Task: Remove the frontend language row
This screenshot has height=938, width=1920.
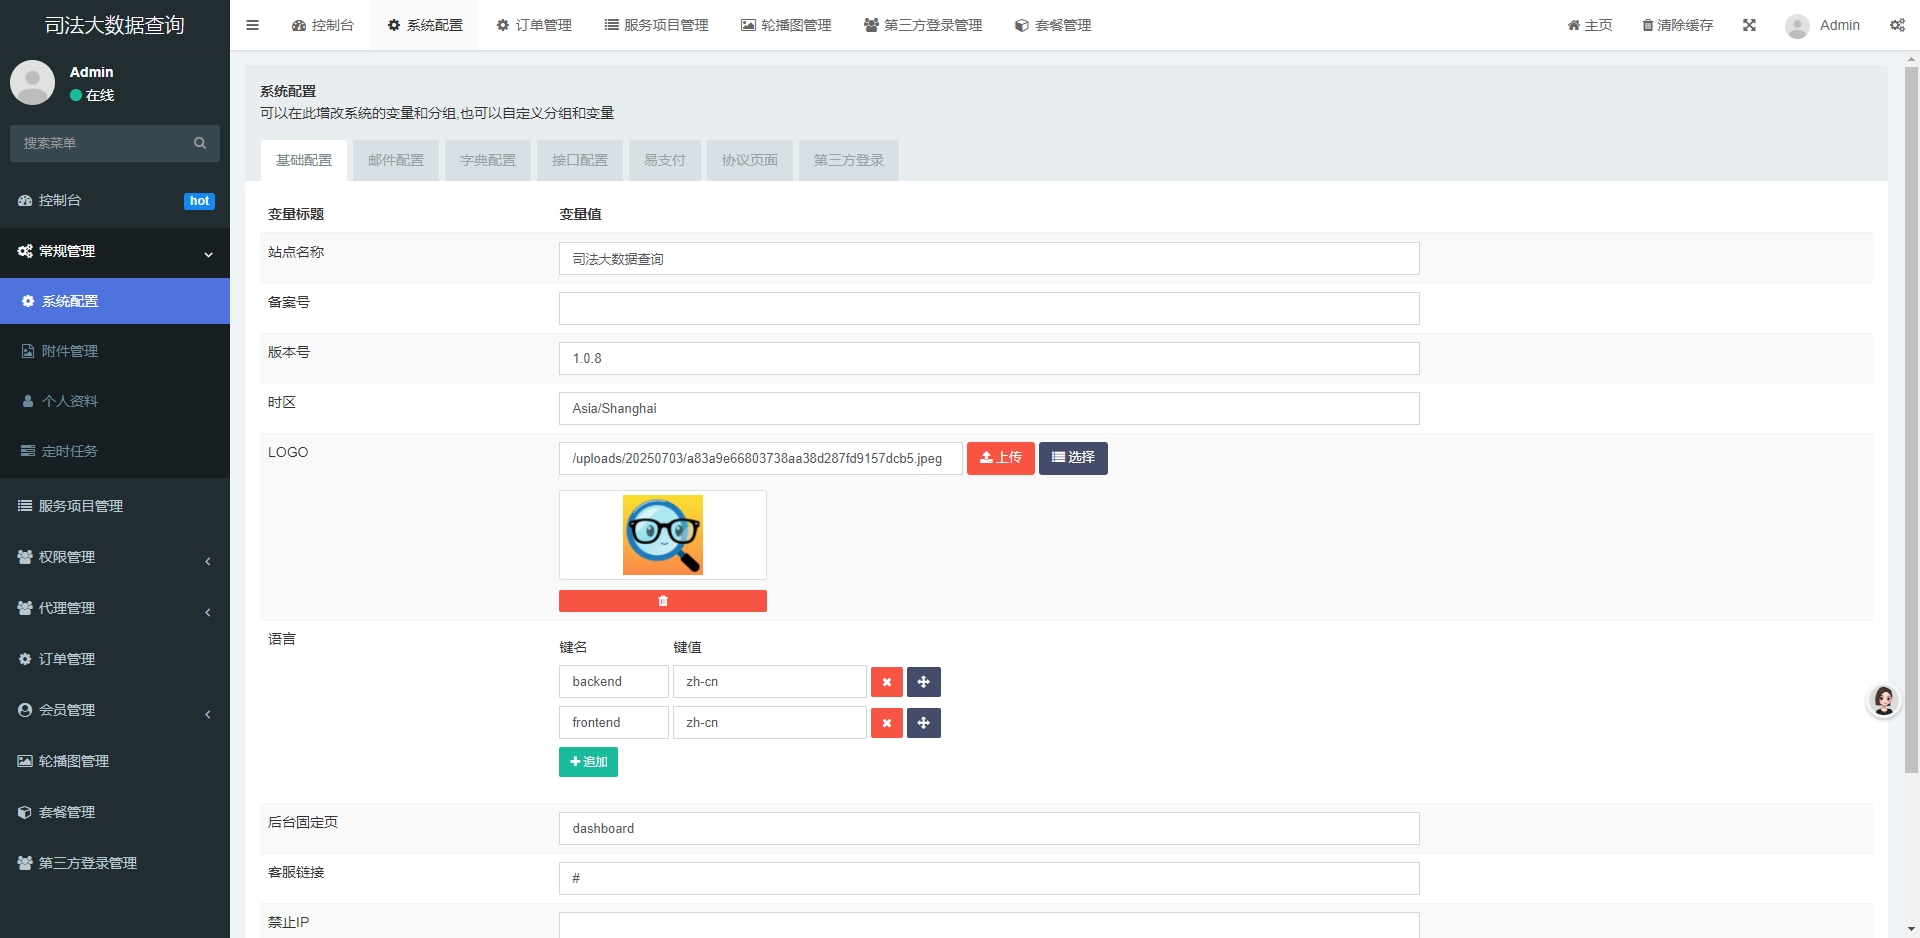Action: [887, 723]
